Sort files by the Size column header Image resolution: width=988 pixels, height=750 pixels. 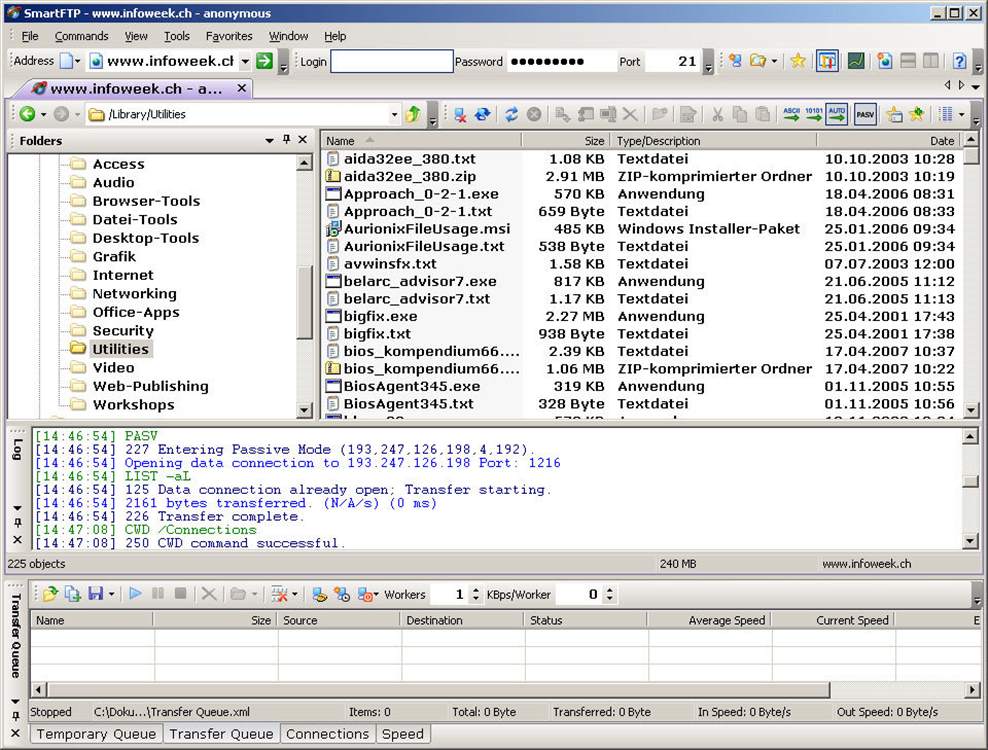point(565,141)
